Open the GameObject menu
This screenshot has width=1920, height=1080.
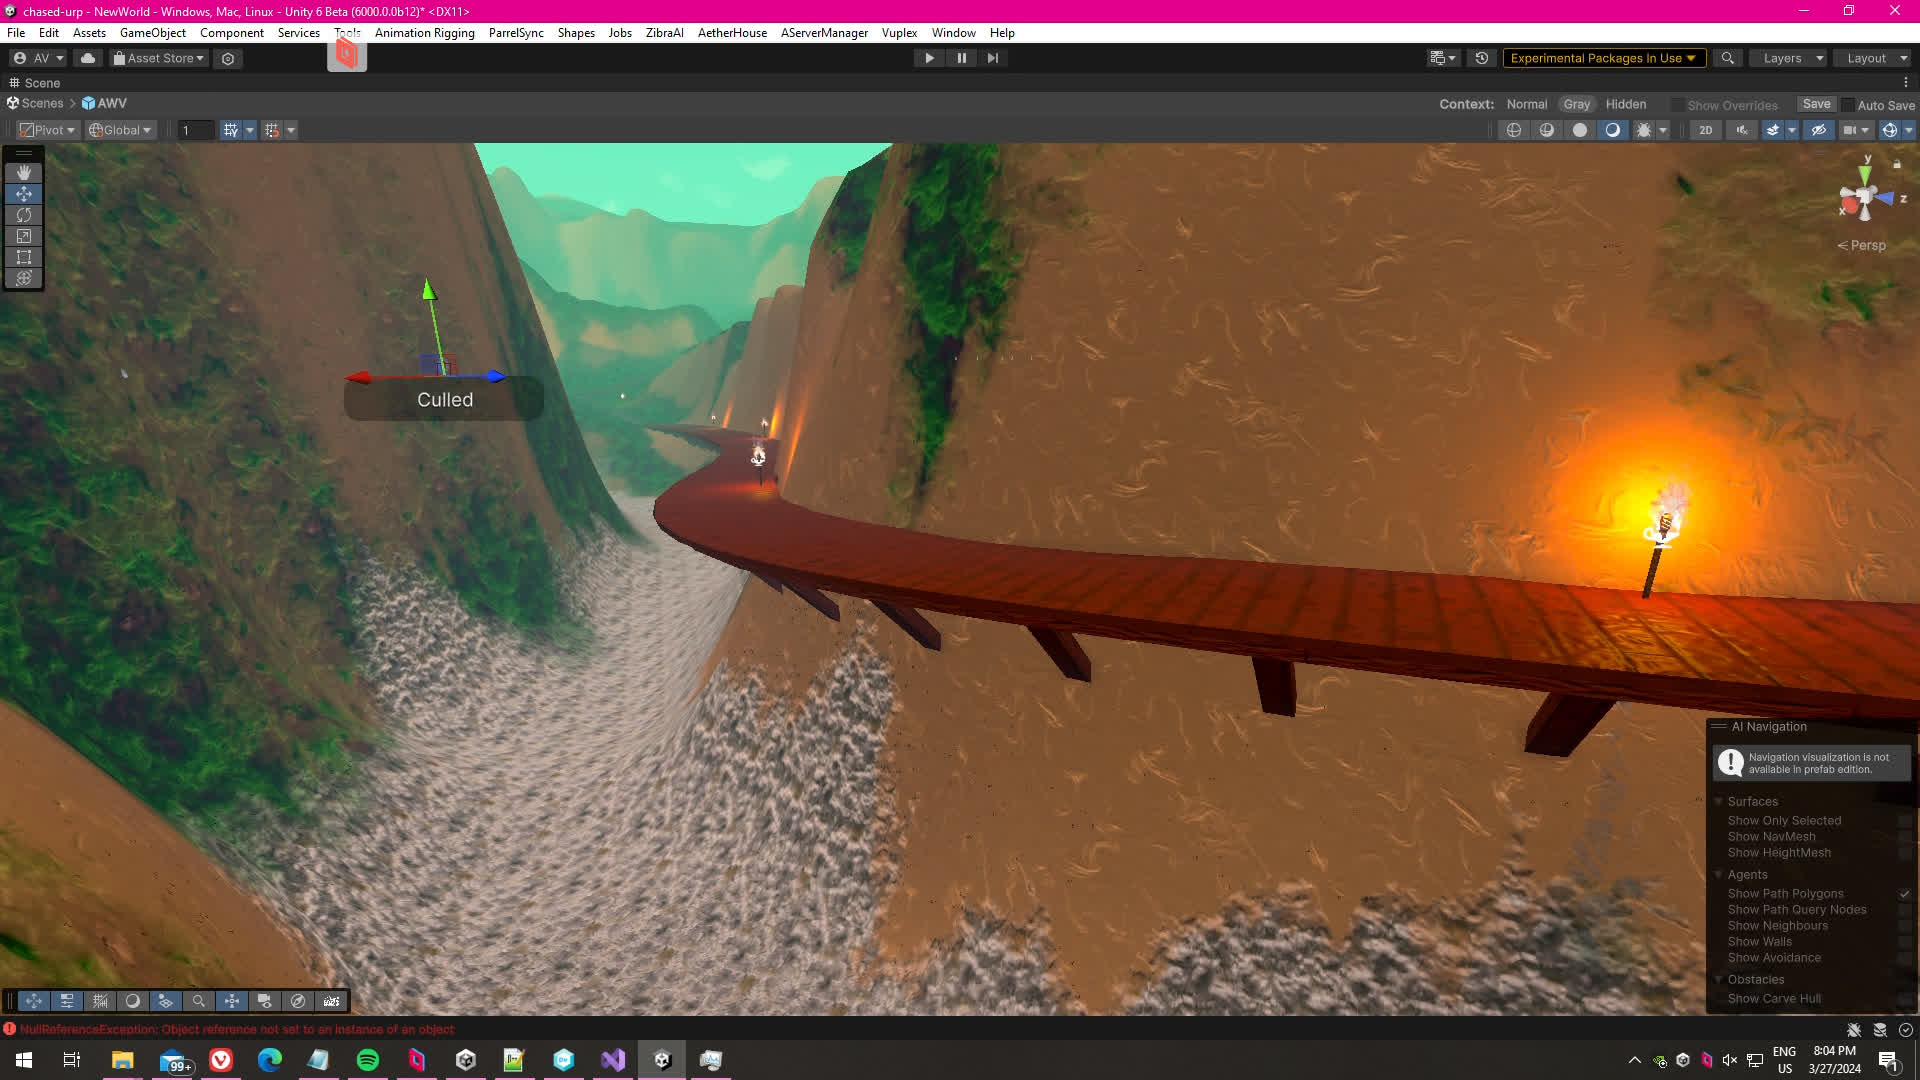(152, 33)
